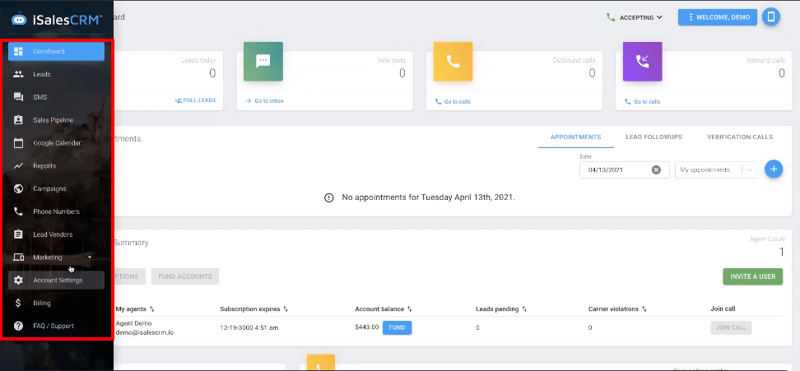Screen dimensions: 800x371
Task: Click the purple Inbound calls tile
Action: pyautogui.click(x=642, y=61)
